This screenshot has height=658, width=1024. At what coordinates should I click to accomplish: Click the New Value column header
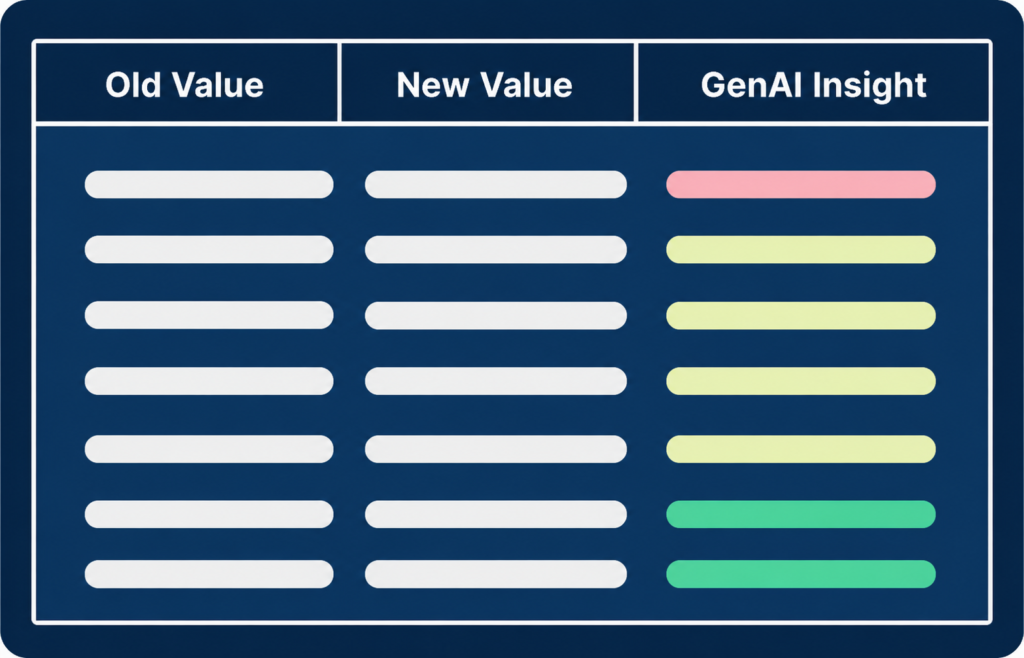click(x=485, y=85)
